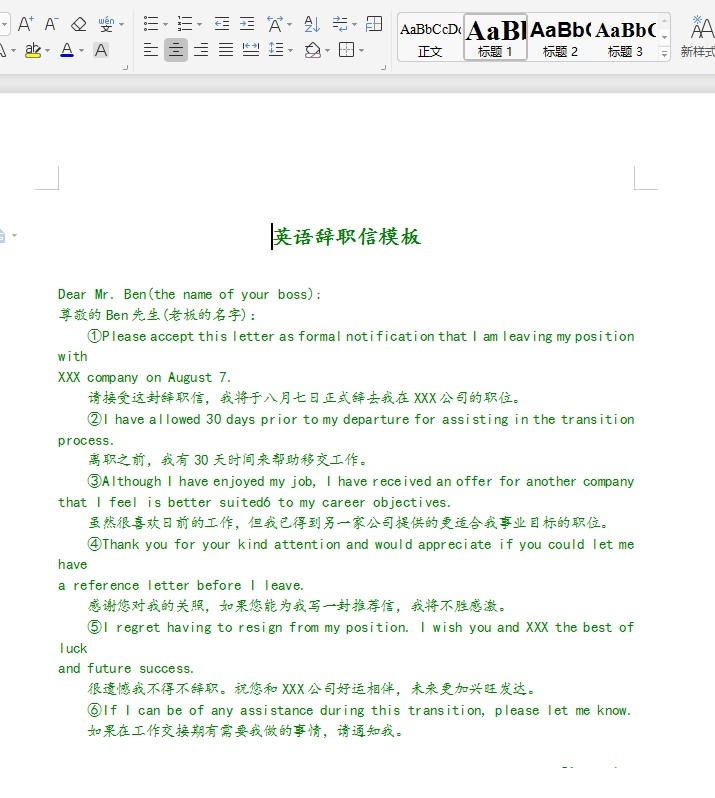This screenshot has width=715, height=798.
Task: Expand font color dropdown arrow
Action: coord(81,50)
